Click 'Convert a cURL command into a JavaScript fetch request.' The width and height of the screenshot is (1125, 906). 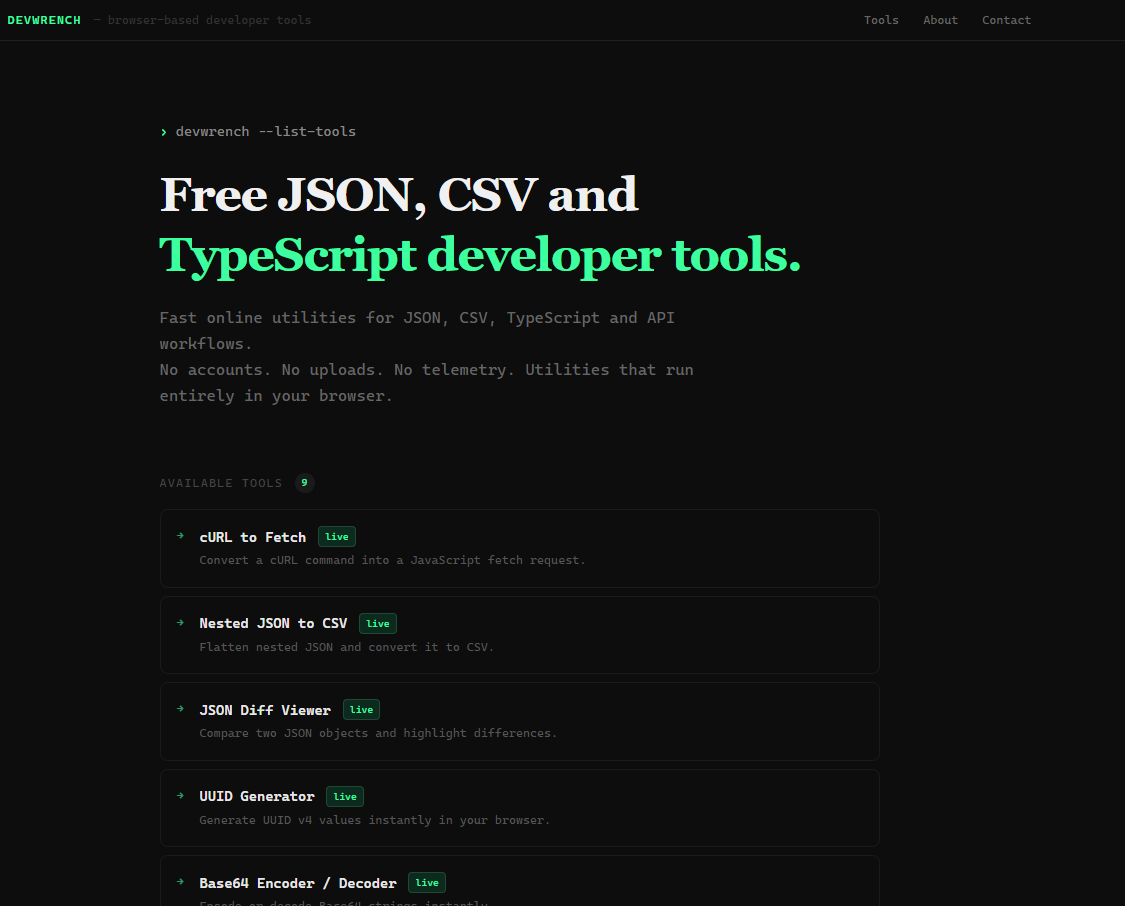(392, 560)
